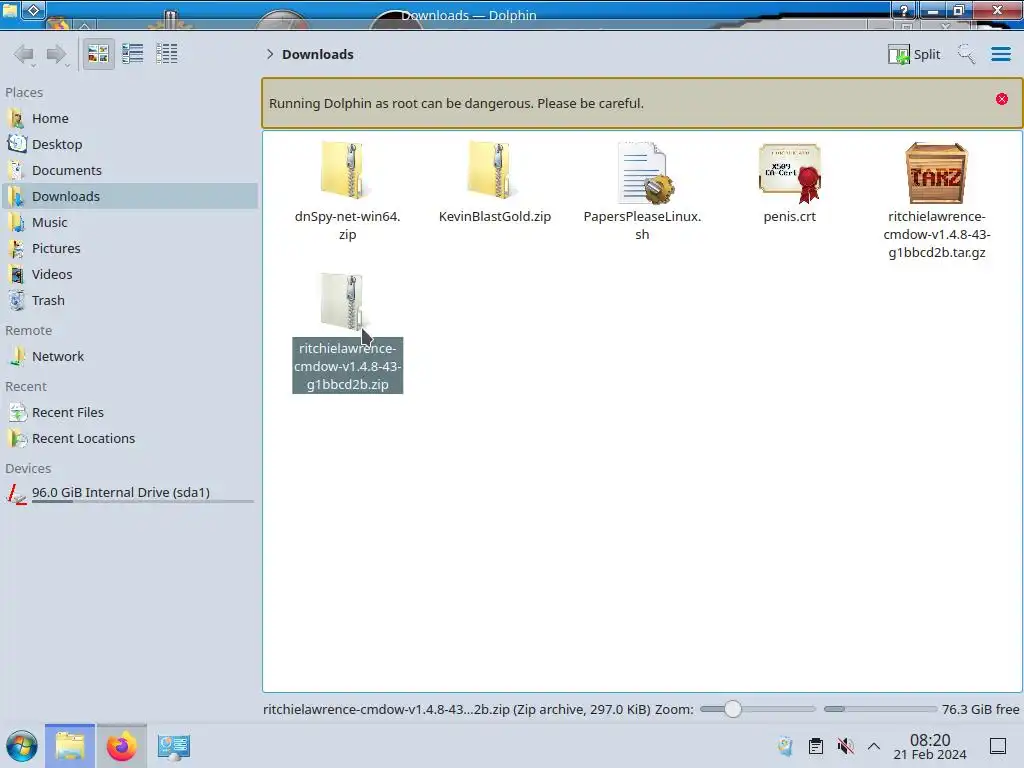Open the Start menu orb
The width and height of the screenshot is (1024, 768).
pyautogui.click(x=22, y=746)
